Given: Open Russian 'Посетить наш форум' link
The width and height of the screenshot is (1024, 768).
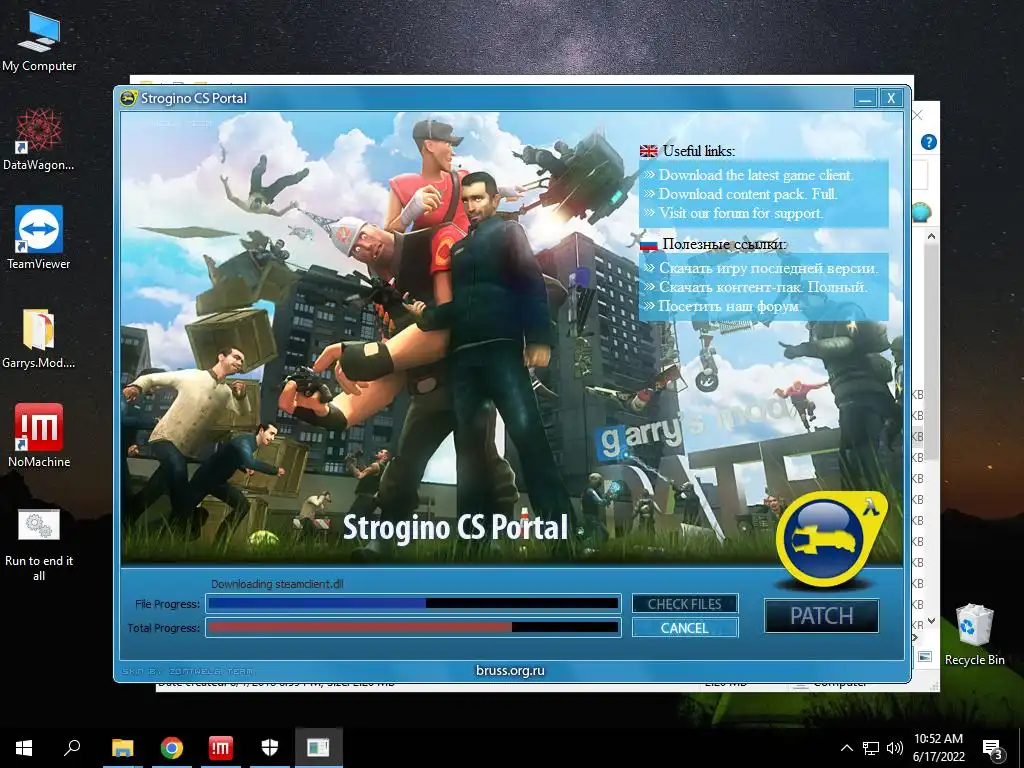Looking at the screenshot, I should [x=730, y=306].
